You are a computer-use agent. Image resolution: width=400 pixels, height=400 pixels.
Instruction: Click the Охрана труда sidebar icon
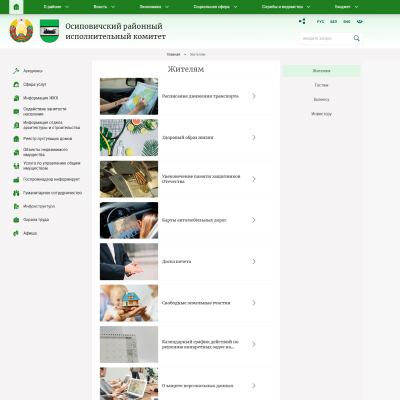coord(16,220)
